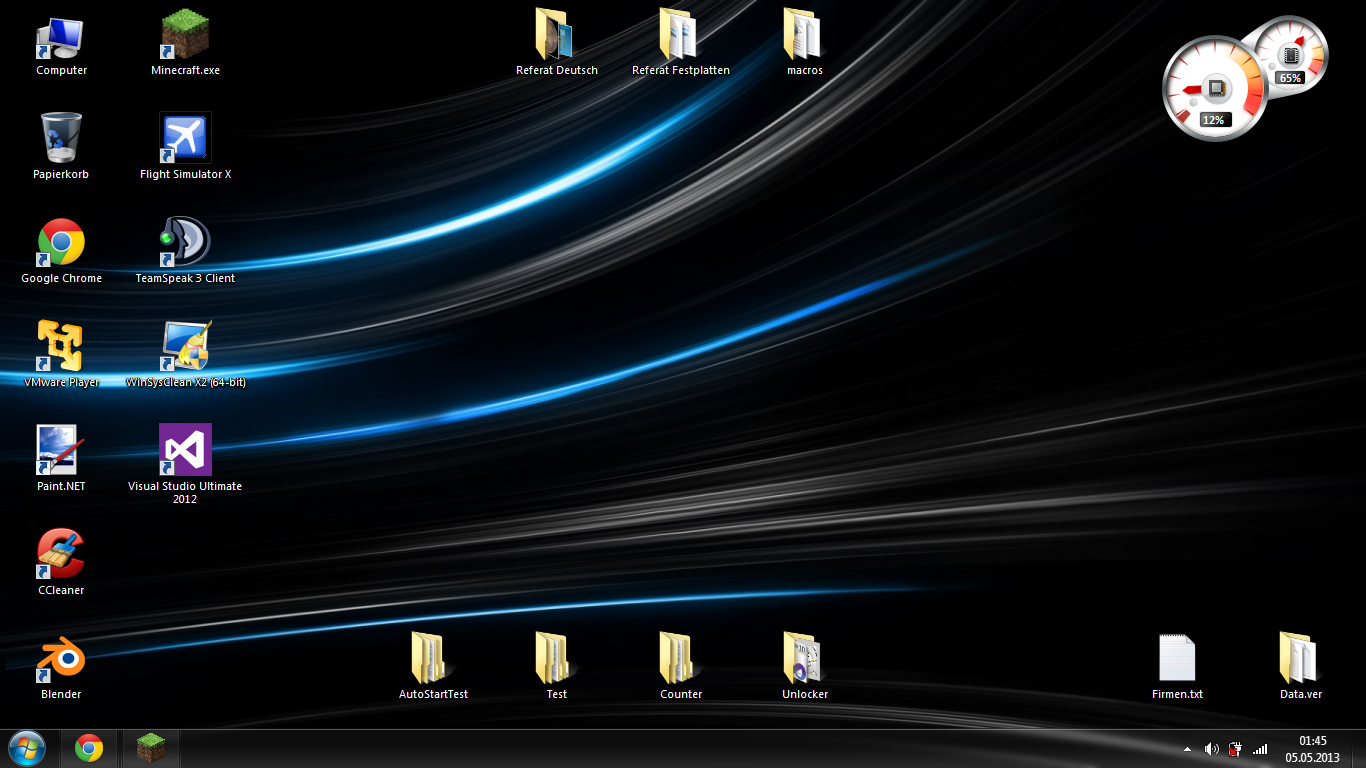The height and width of the screenshot is (768, 1366).
Task: Select the CCleaner desktop icon
Action: pyautogui.click(x=61, y=554)
